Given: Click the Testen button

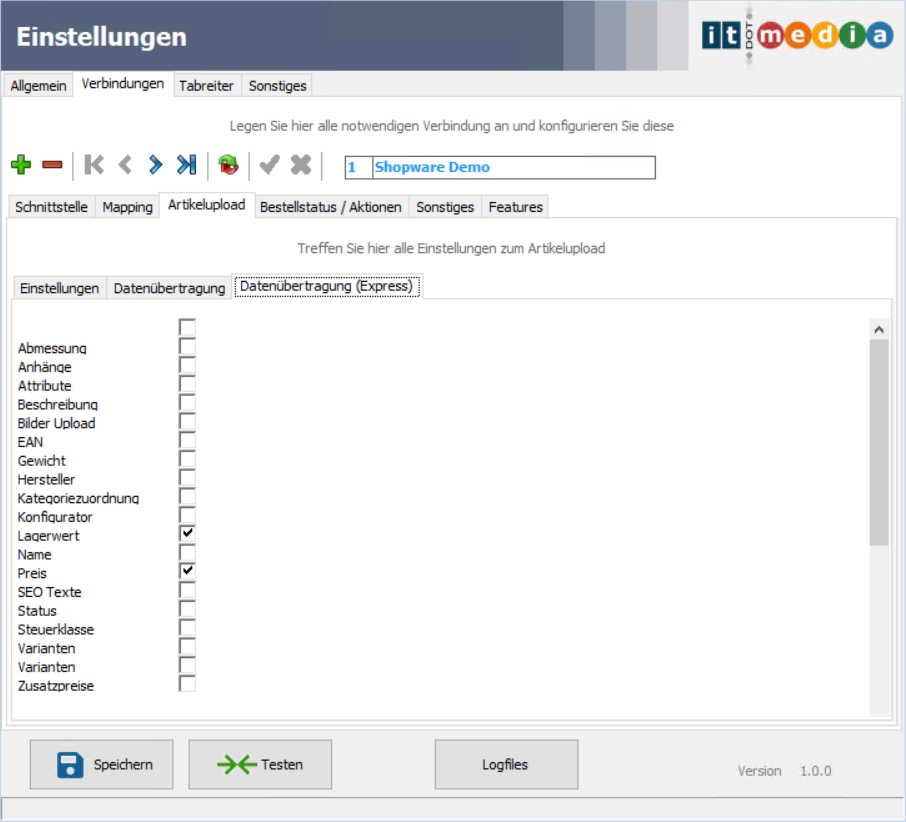Looking at the screenshot, I should pos(260,765).
